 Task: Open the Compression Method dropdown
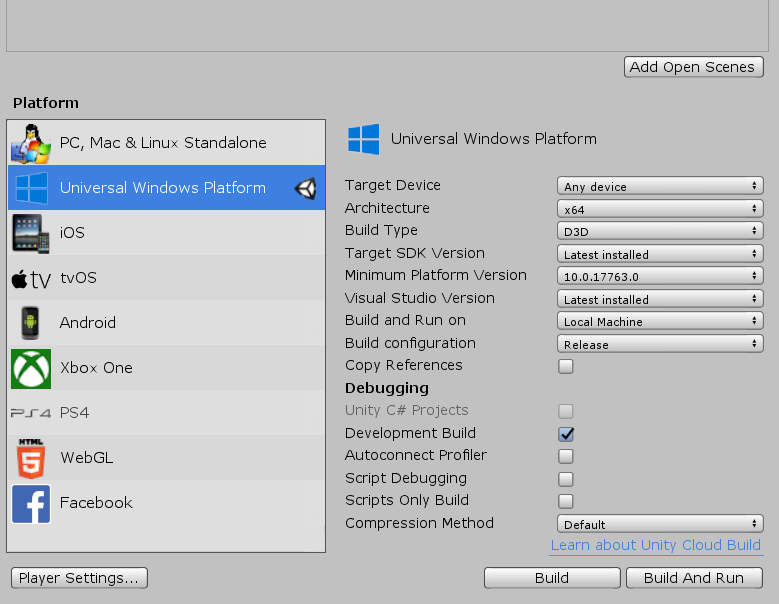click(660, 524)
